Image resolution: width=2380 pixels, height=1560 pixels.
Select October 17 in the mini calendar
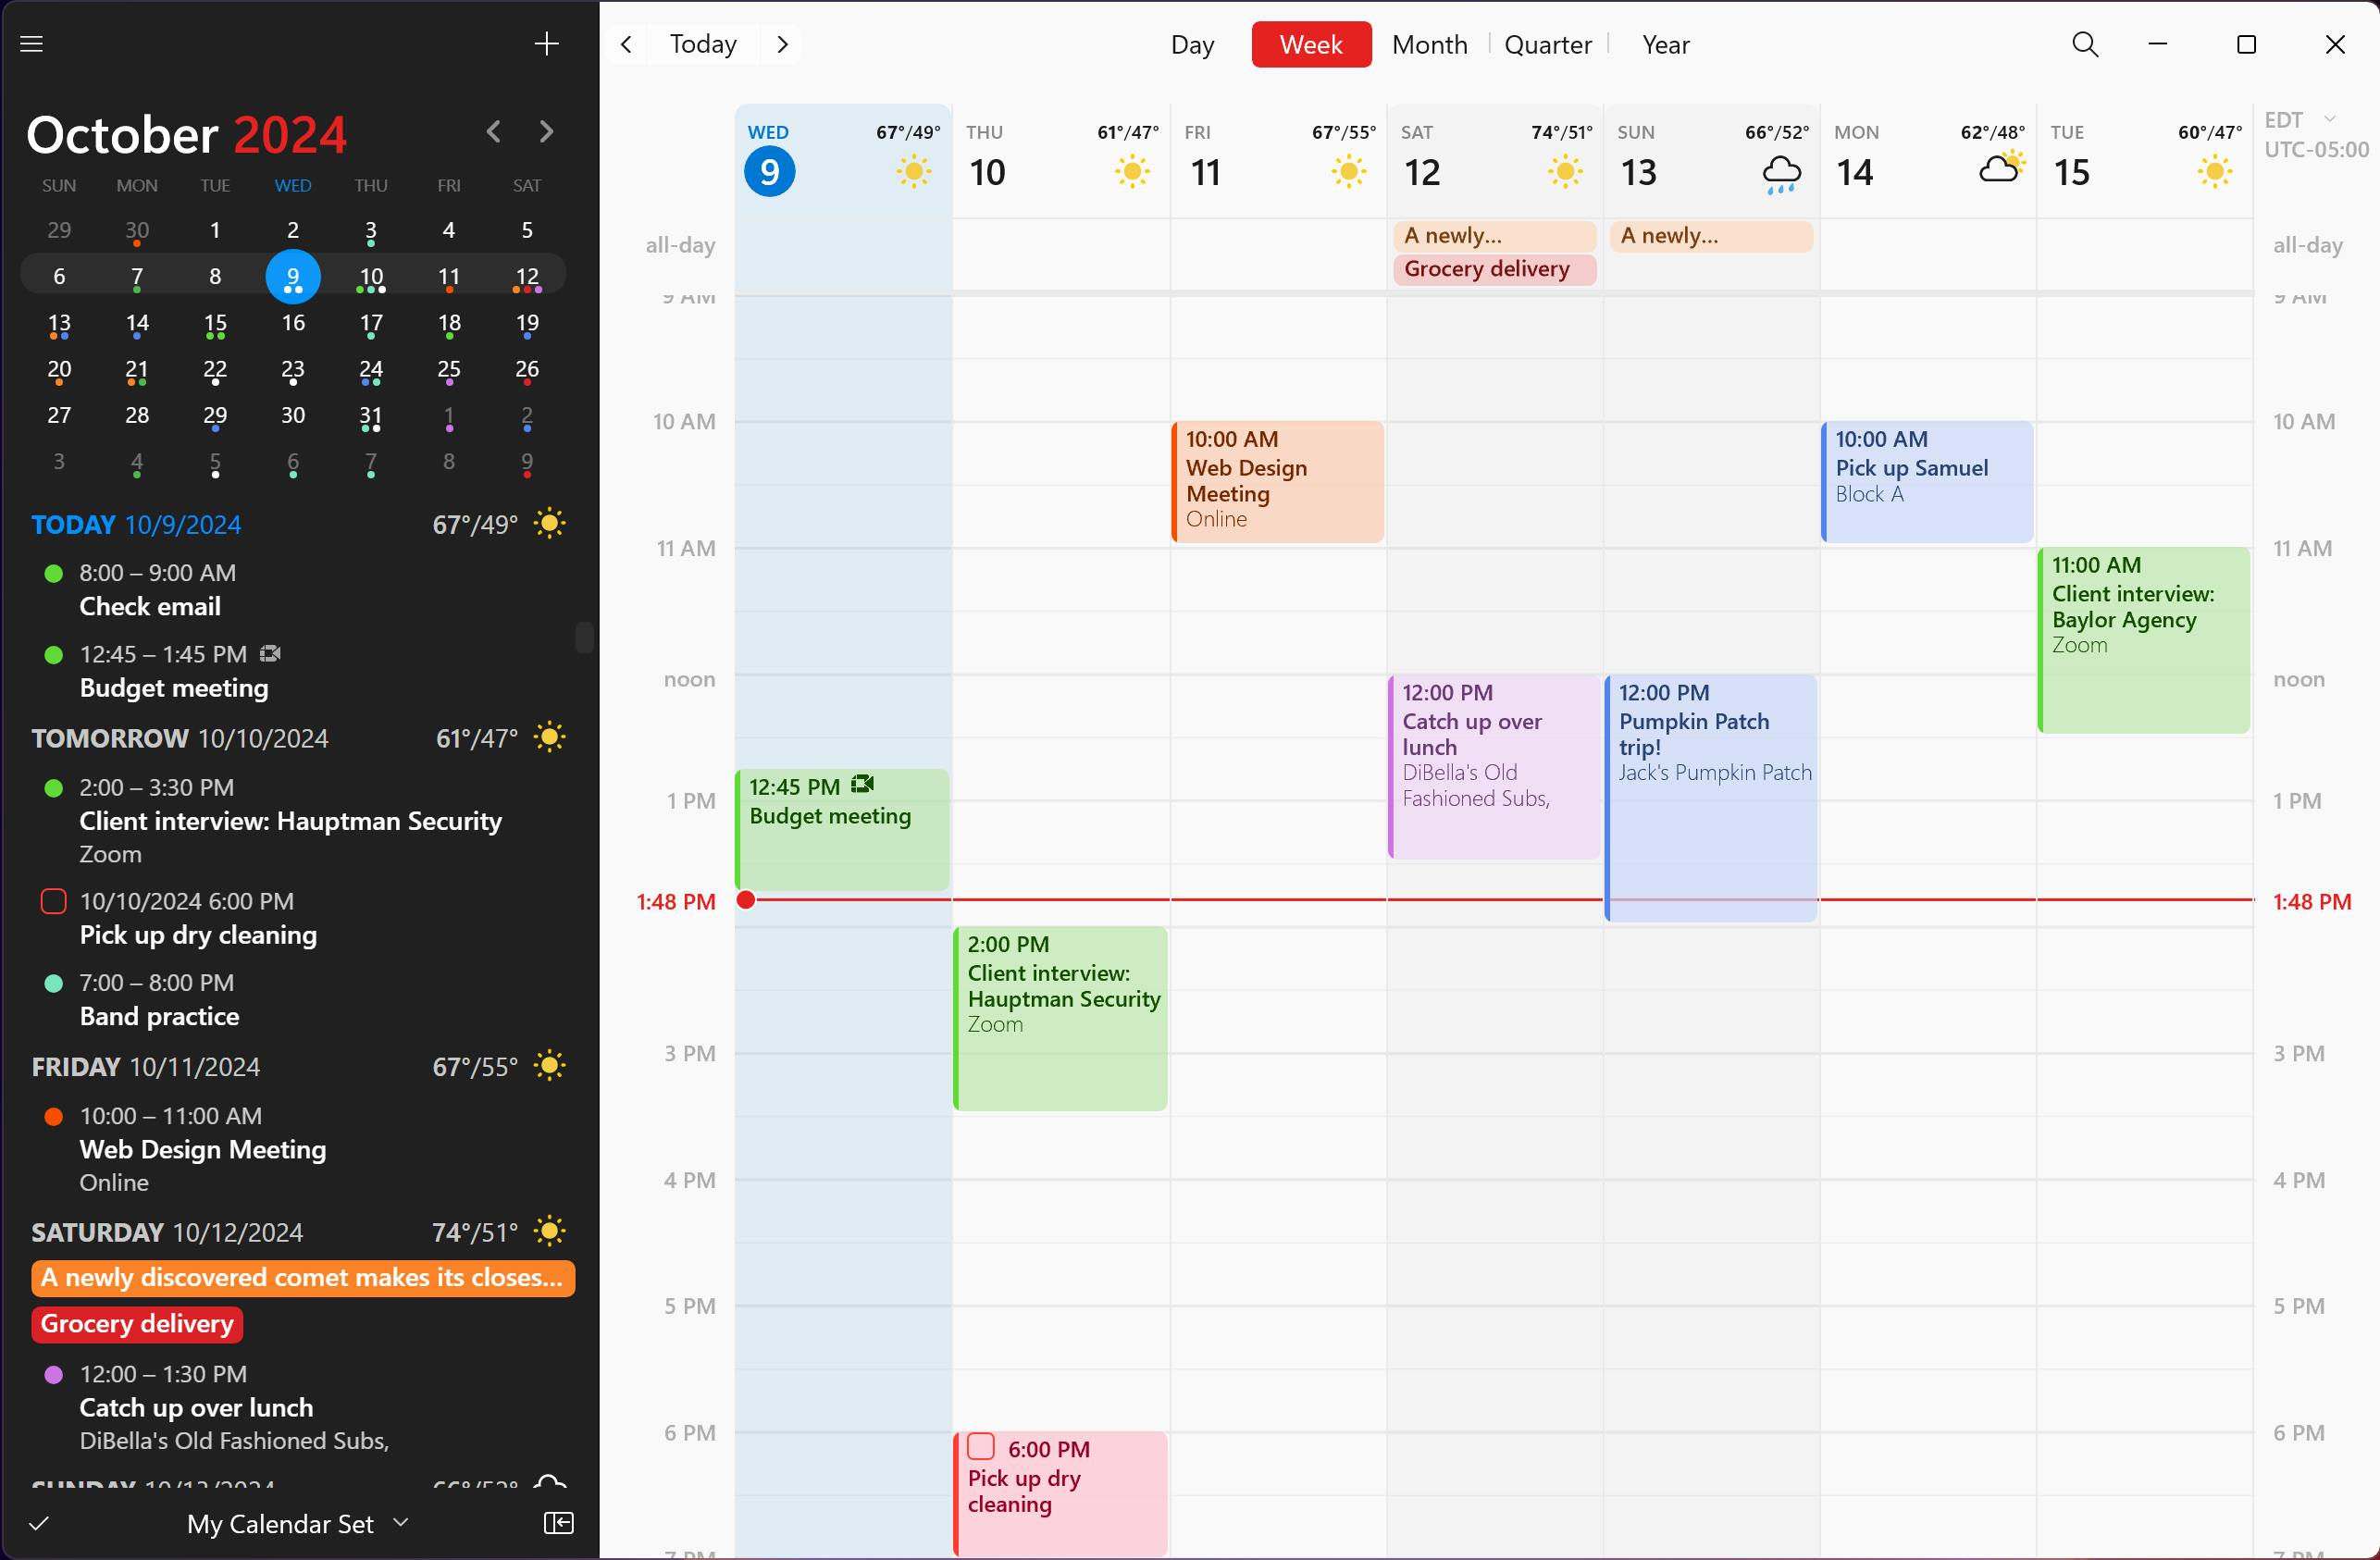point(371,324)
